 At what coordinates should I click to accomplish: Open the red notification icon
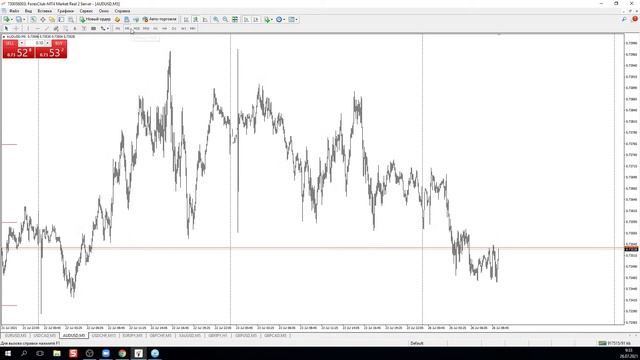coord(635,19)
